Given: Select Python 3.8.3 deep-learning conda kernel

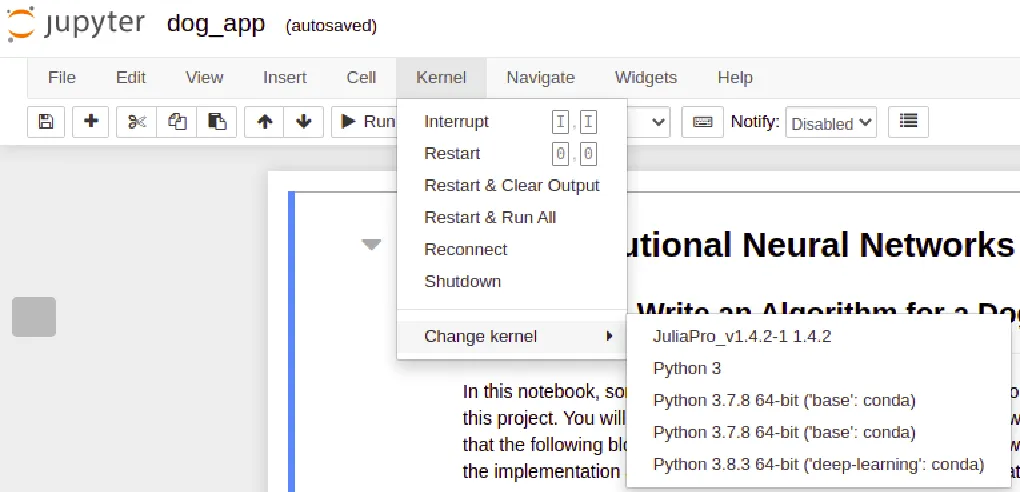Looking at the screenshot, I should pyautogui.click(x=818, y=464).
